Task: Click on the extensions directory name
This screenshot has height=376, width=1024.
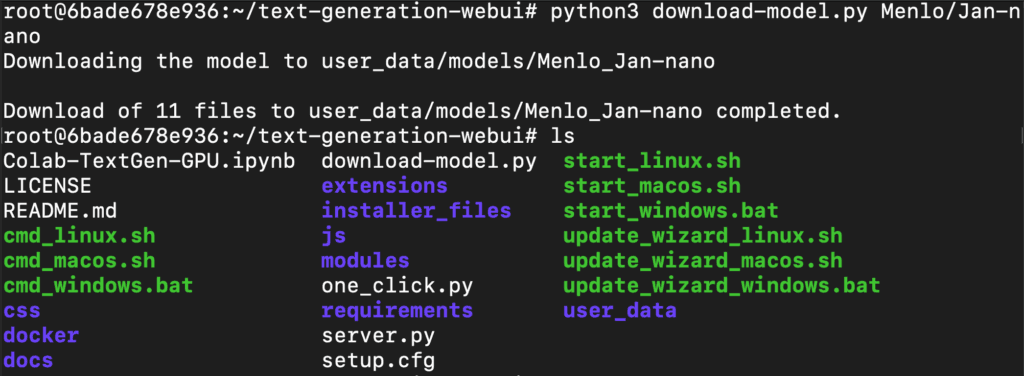Action: pos(385,186)
